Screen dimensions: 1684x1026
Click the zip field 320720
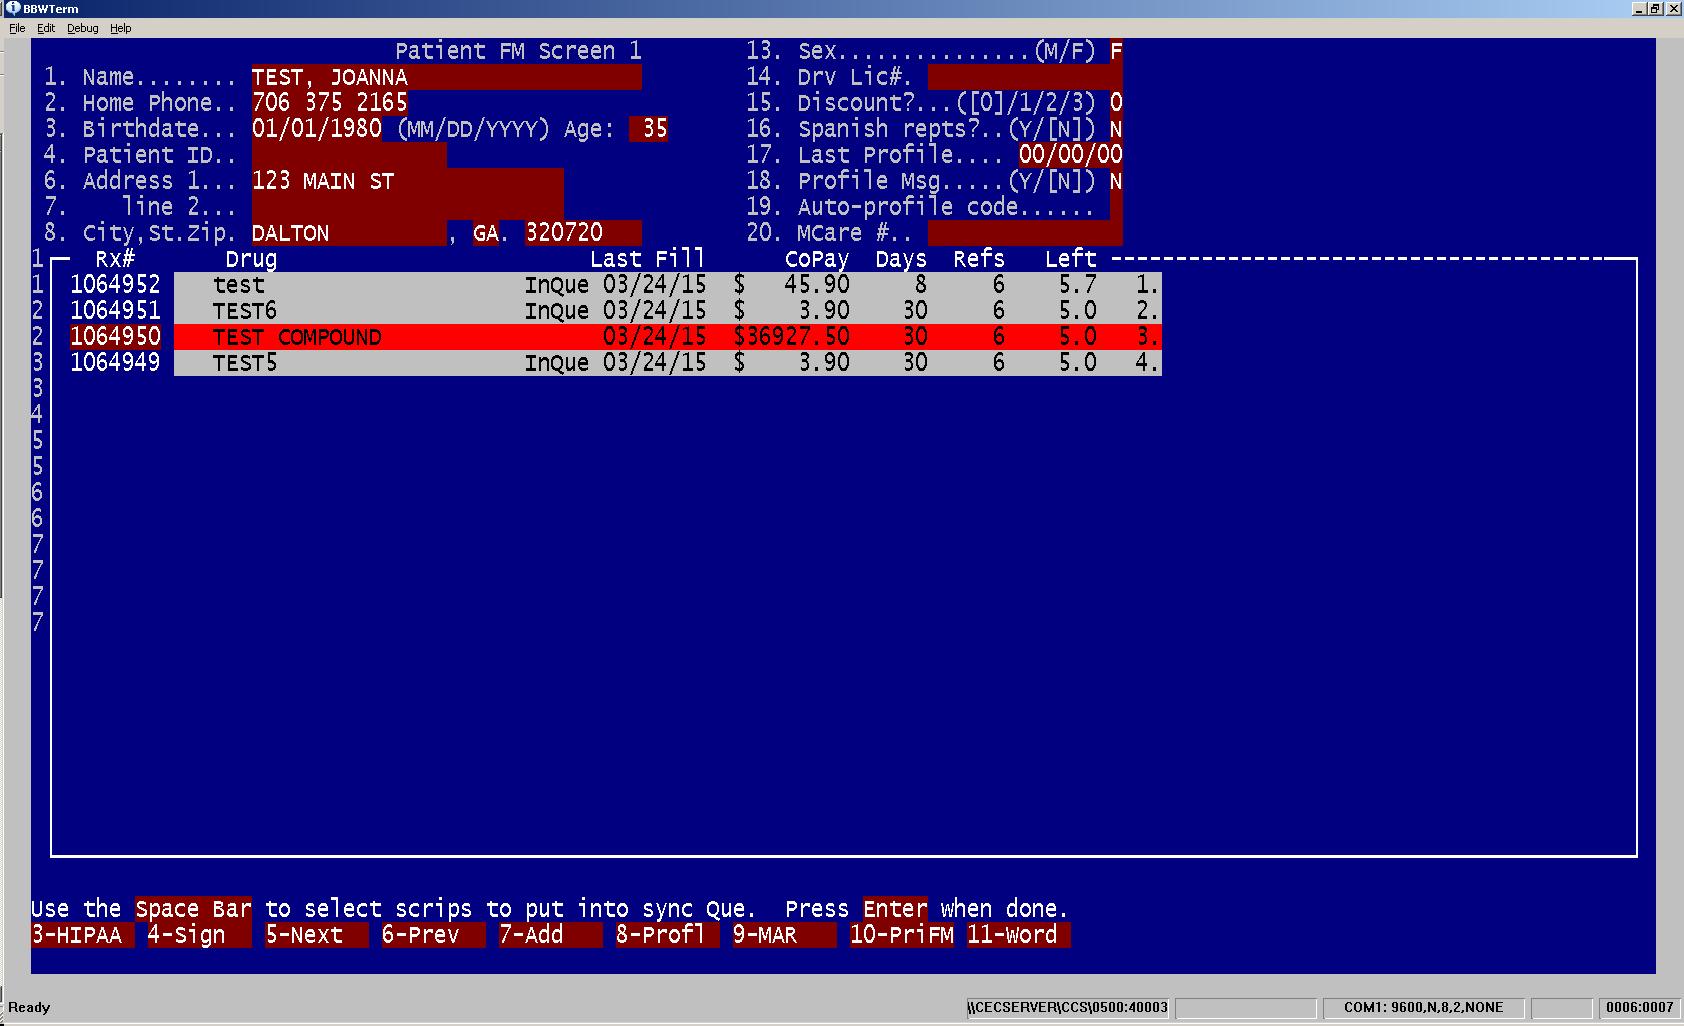(x=583, y=233)
